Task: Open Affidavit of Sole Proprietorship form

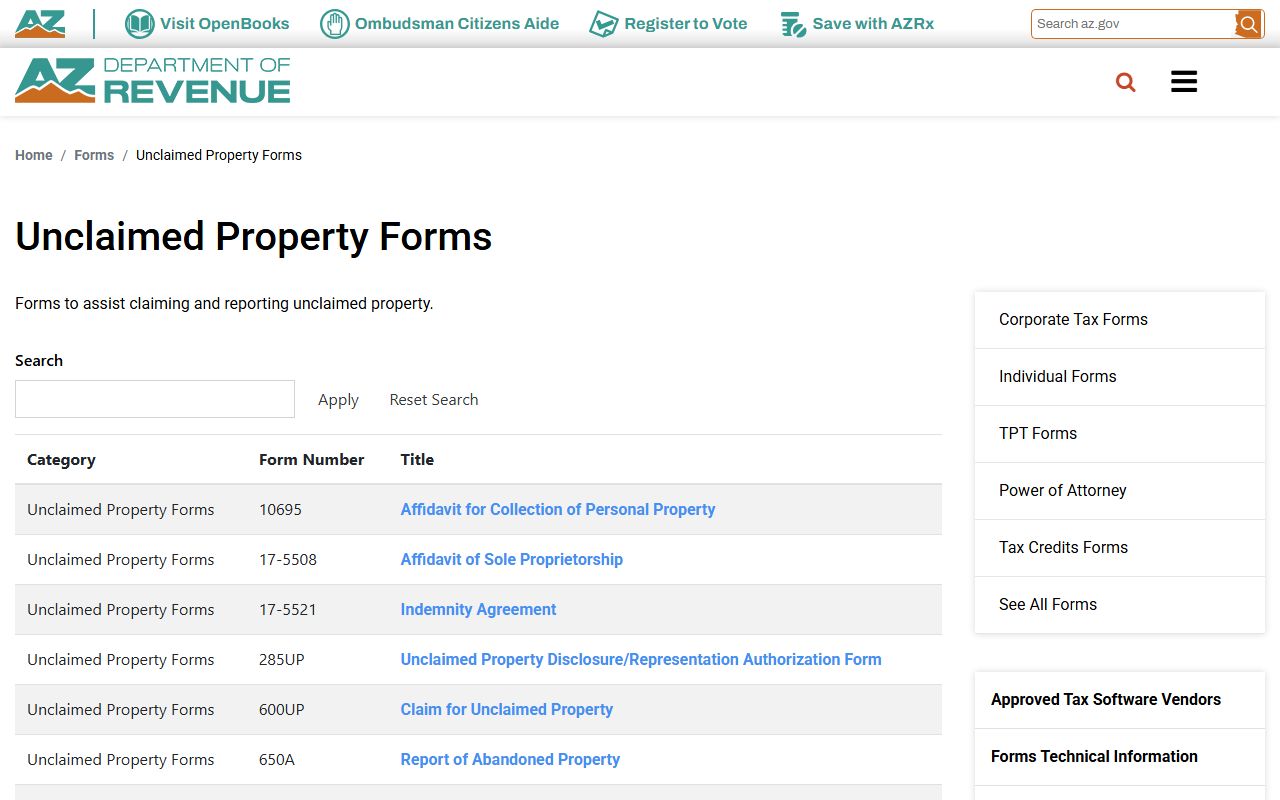Action: pos(512,559)
